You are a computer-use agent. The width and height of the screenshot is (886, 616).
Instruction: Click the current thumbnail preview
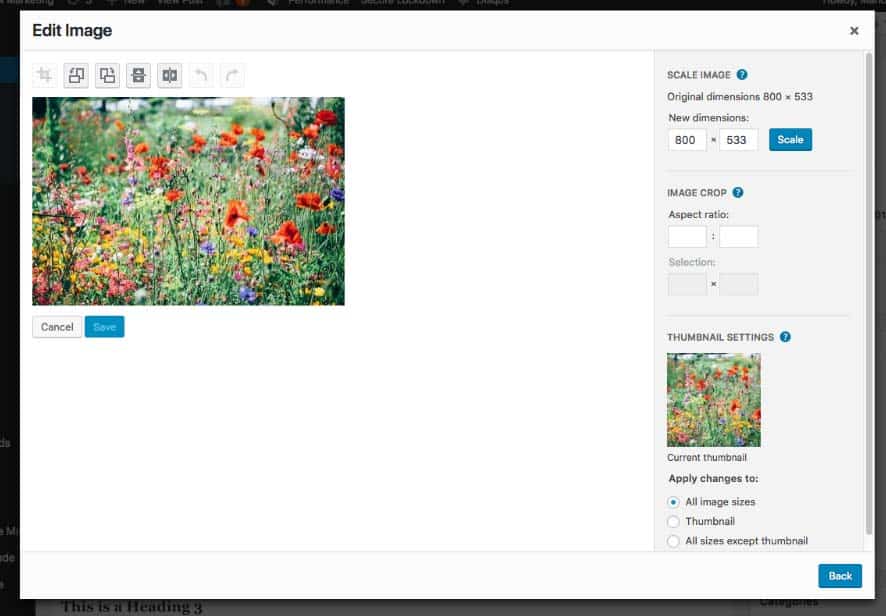point(713,400)
